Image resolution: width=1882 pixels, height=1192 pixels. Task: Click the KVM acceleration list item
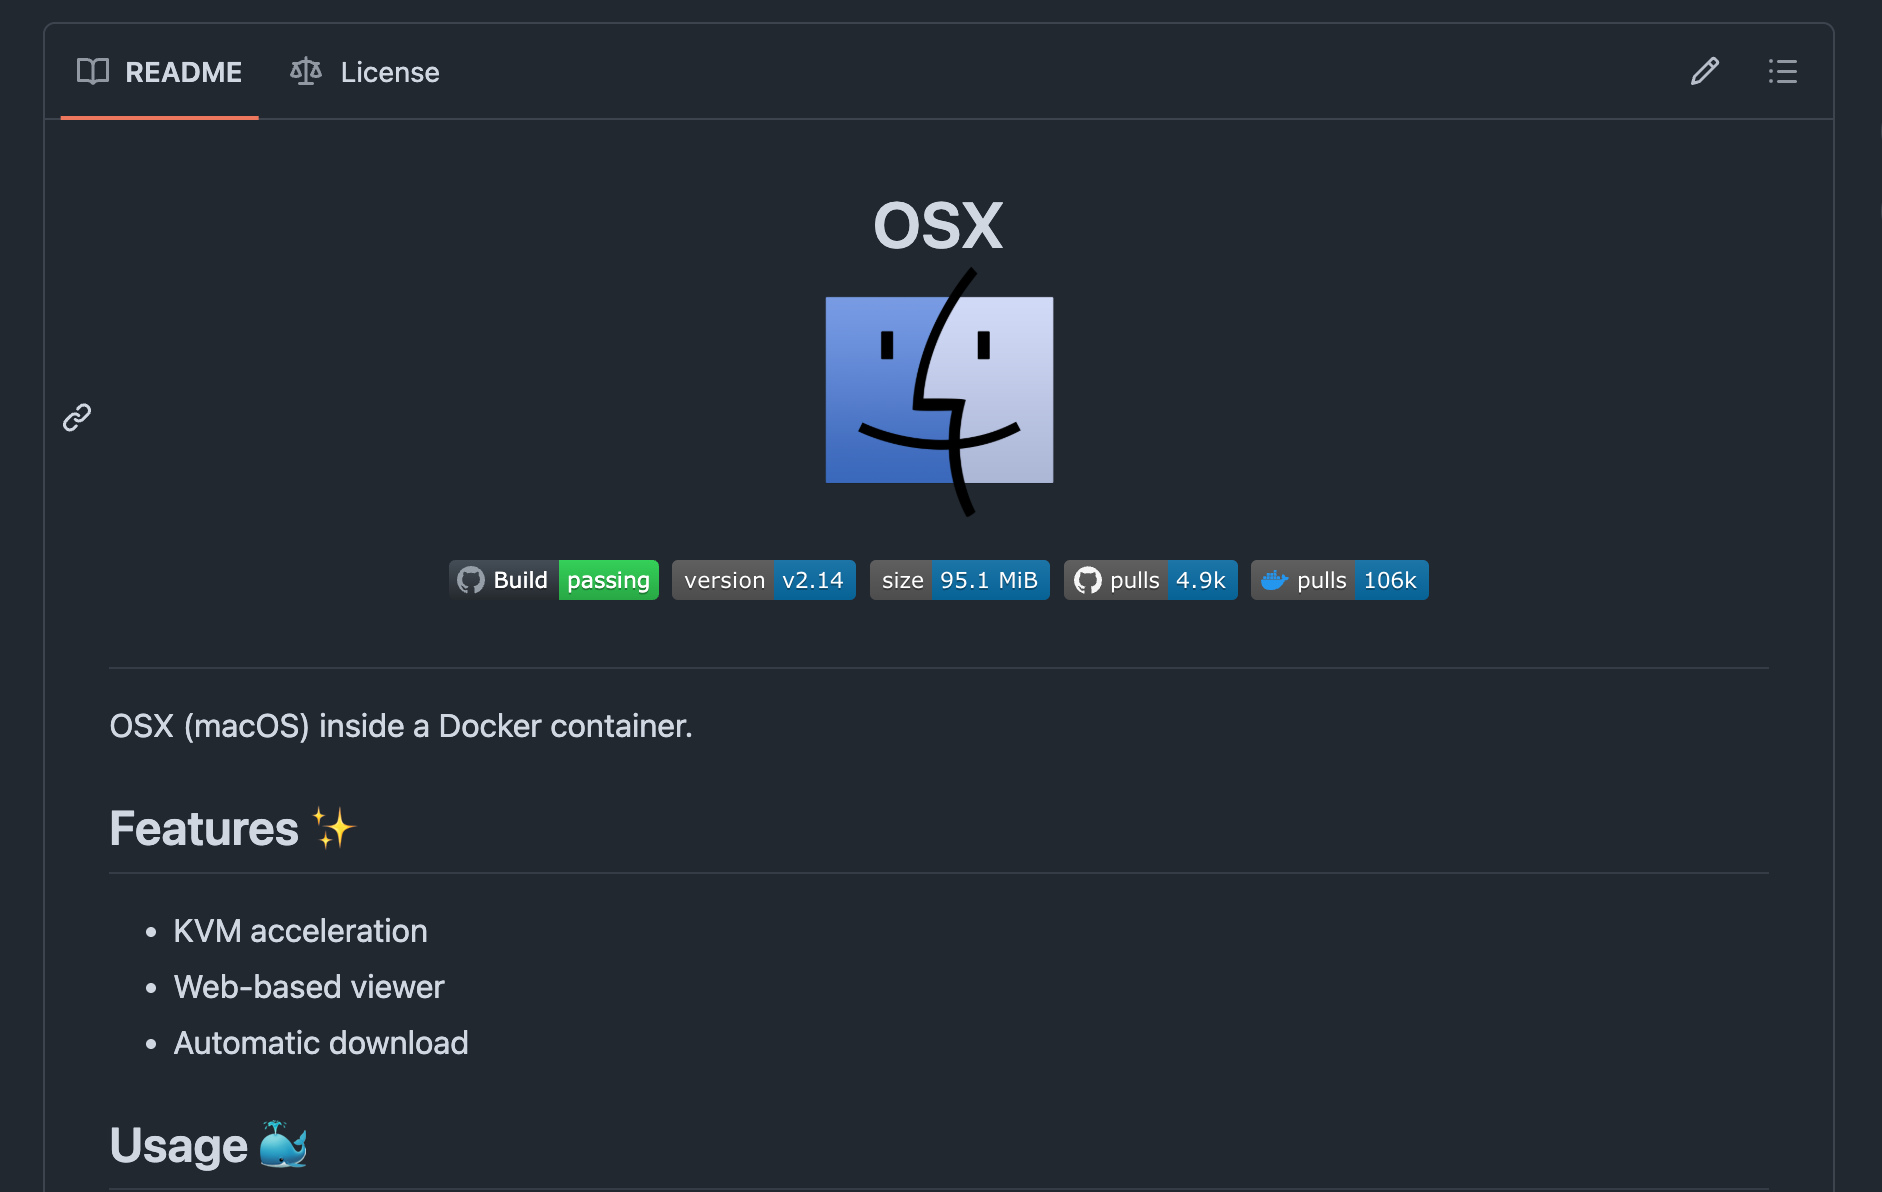coord(300,931)
